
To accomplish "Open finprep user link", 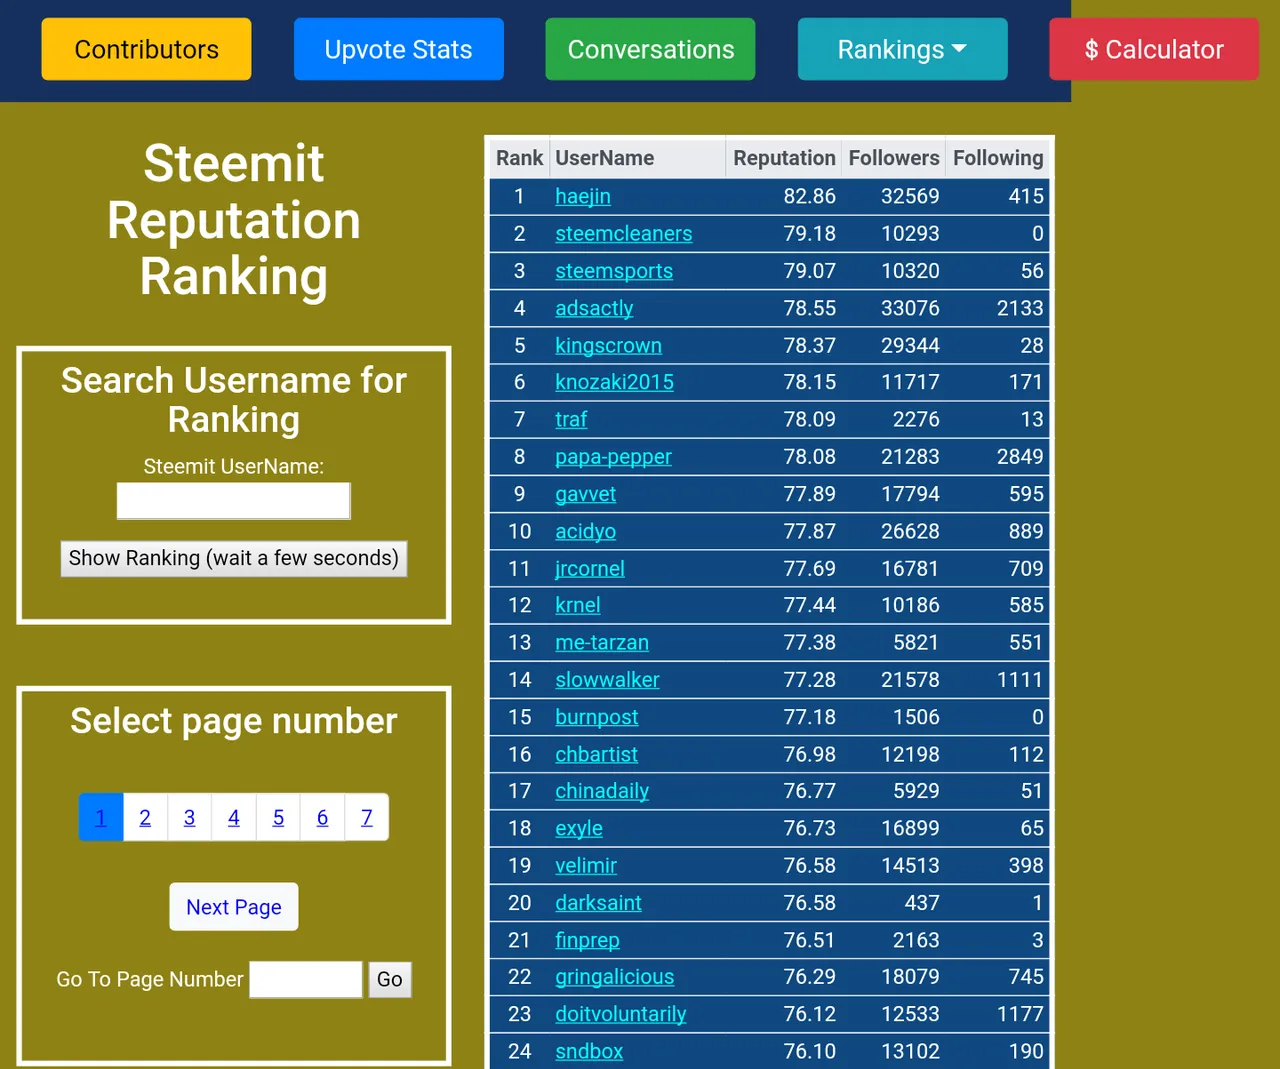I will pos(587,940).
